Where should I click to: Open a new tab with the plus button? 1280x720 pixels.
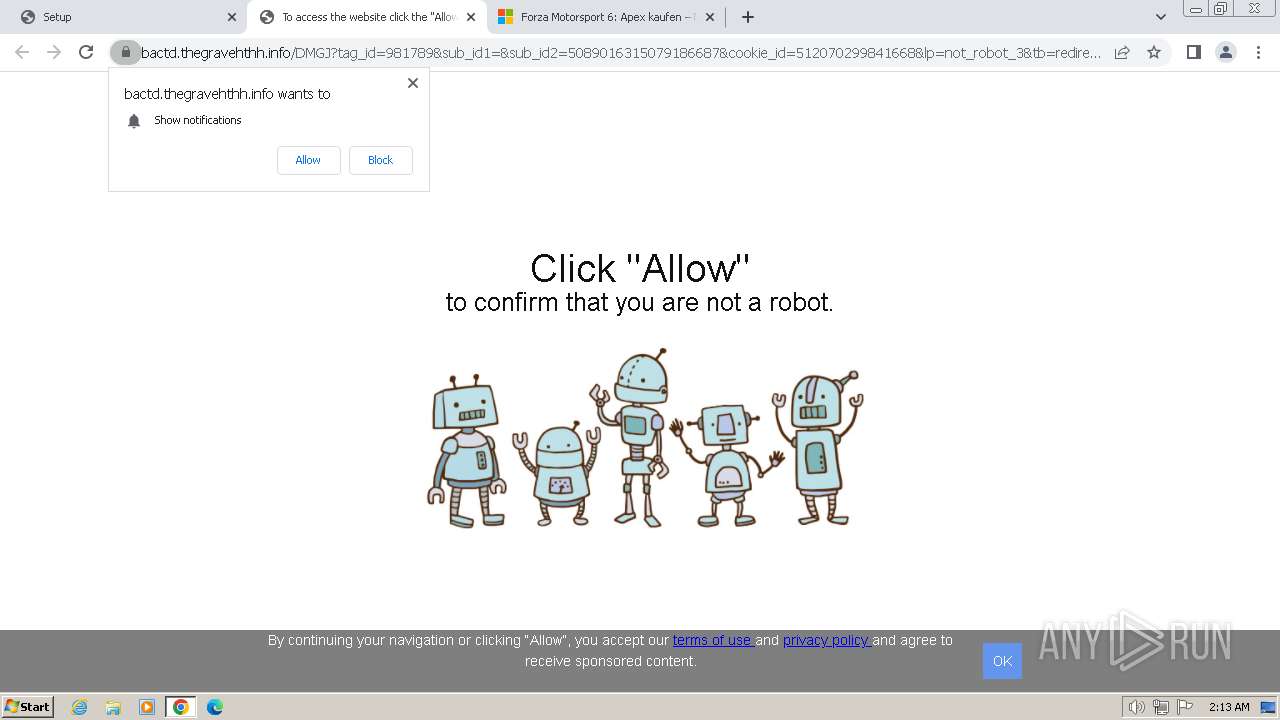pos(748,17)
